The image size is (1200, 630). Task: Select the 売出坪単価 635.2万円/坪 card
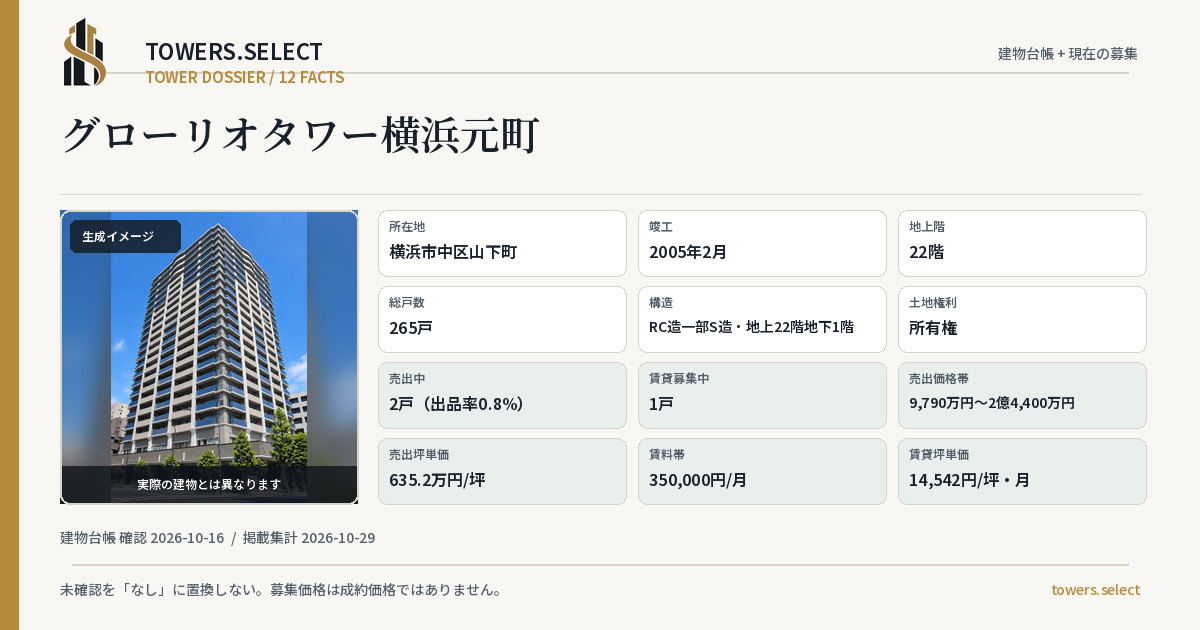[502, 471]
